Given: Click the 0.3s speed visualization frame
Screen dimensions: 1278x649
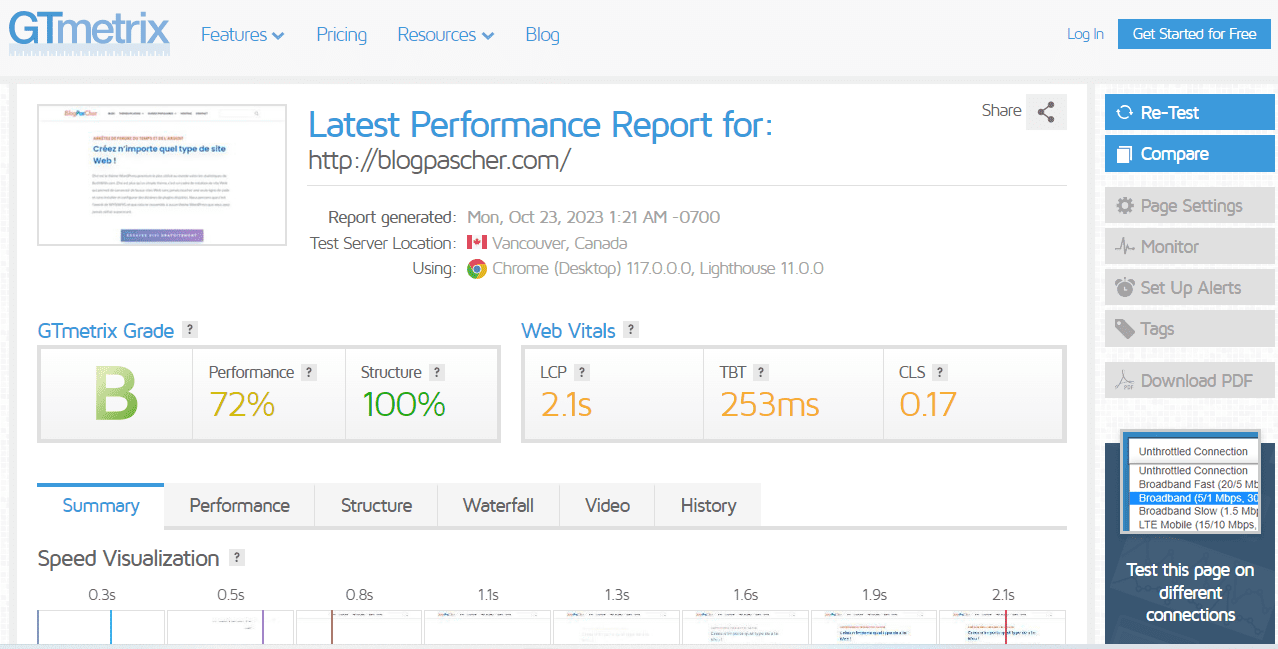Looking at the screenshot, I should [x=101, y=628].
